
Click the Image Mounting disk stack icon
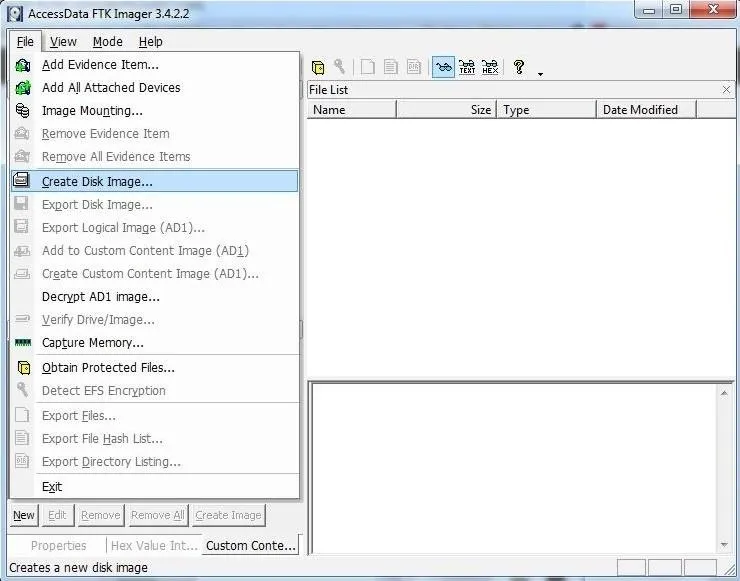[x=22, y=111]
